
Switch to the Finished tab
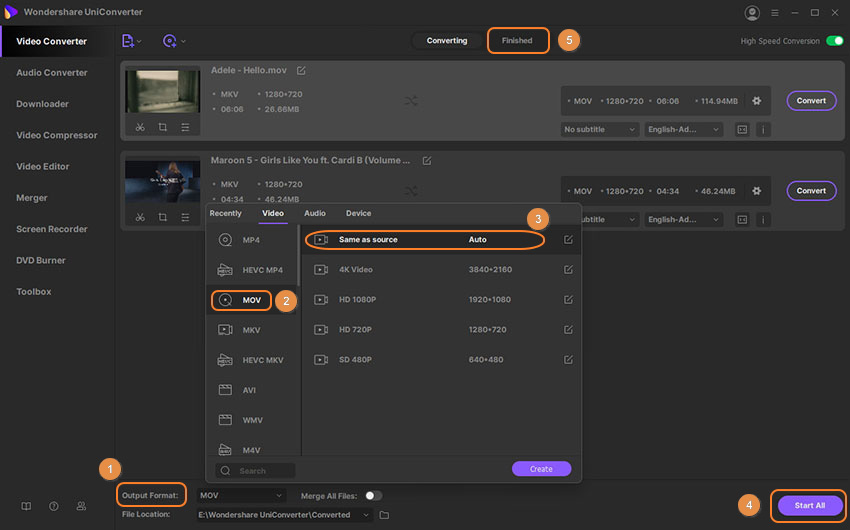pyautogui.click(x=517, y=41)
